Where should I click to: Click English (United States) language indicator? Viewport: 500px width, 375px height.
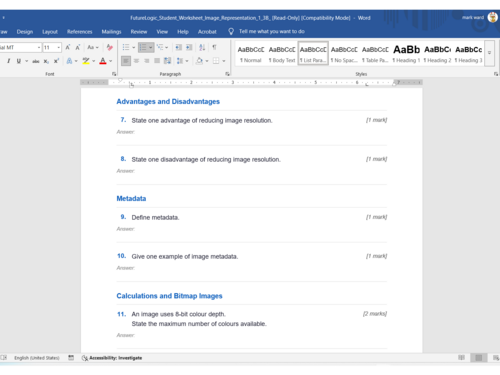pos(37,358)
